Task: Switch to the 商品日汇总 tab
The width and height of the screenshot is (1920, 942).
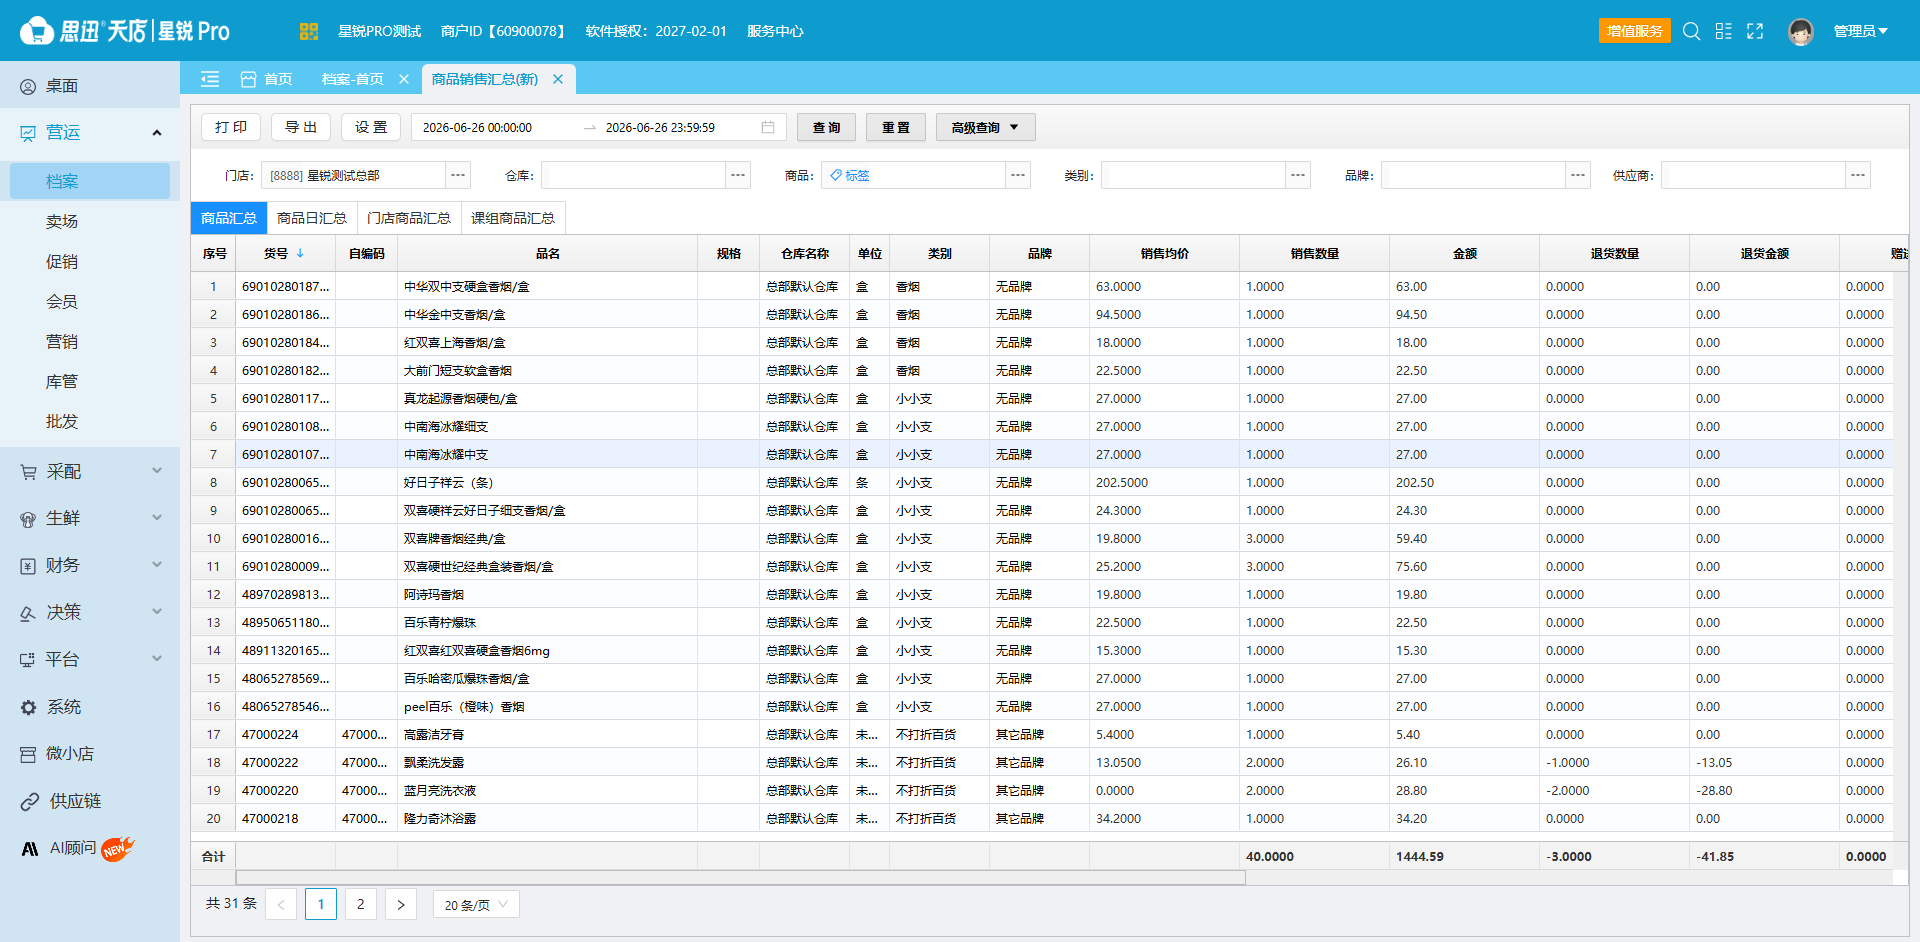Action: coord(312,218)
